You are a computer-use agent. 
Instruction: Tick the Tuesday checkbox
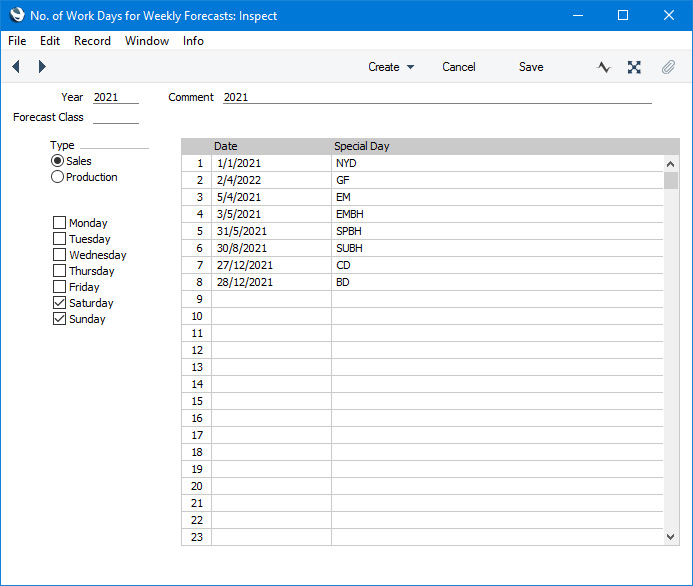click(x=59, y=239)
